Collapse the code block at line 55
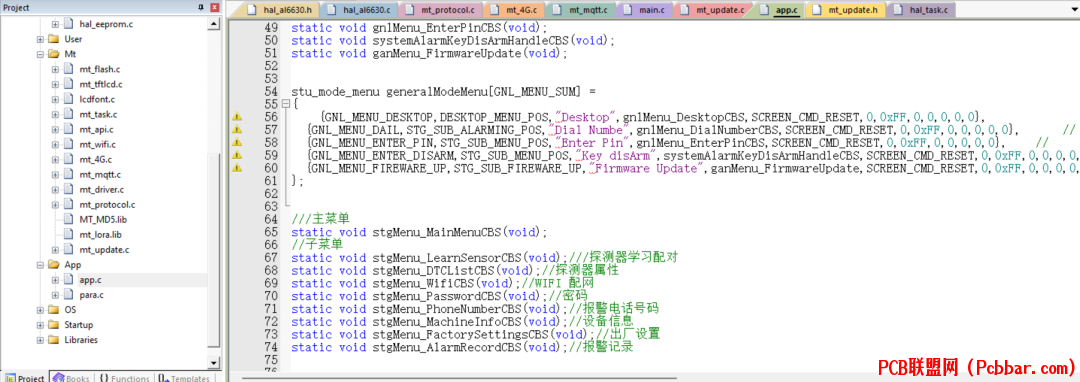Viewport: 1080px width, 382px height. click(285, 104)
